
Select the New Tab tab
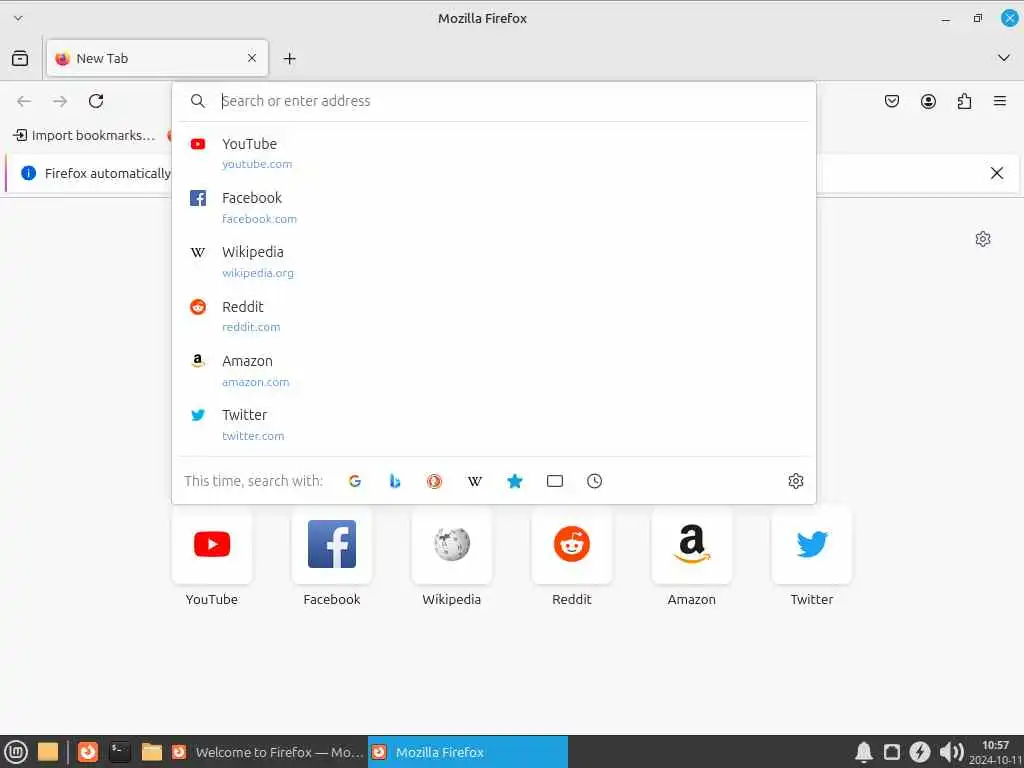coord(157,58)
